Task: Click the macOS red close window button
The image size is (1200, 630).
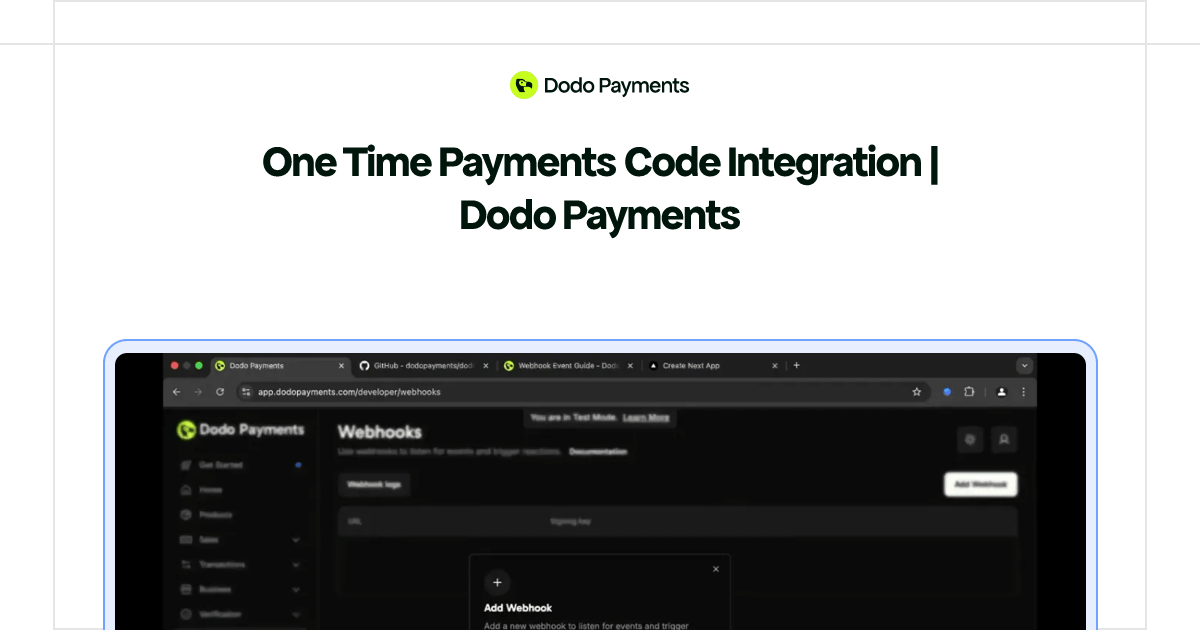Action: tap(174, 366)
